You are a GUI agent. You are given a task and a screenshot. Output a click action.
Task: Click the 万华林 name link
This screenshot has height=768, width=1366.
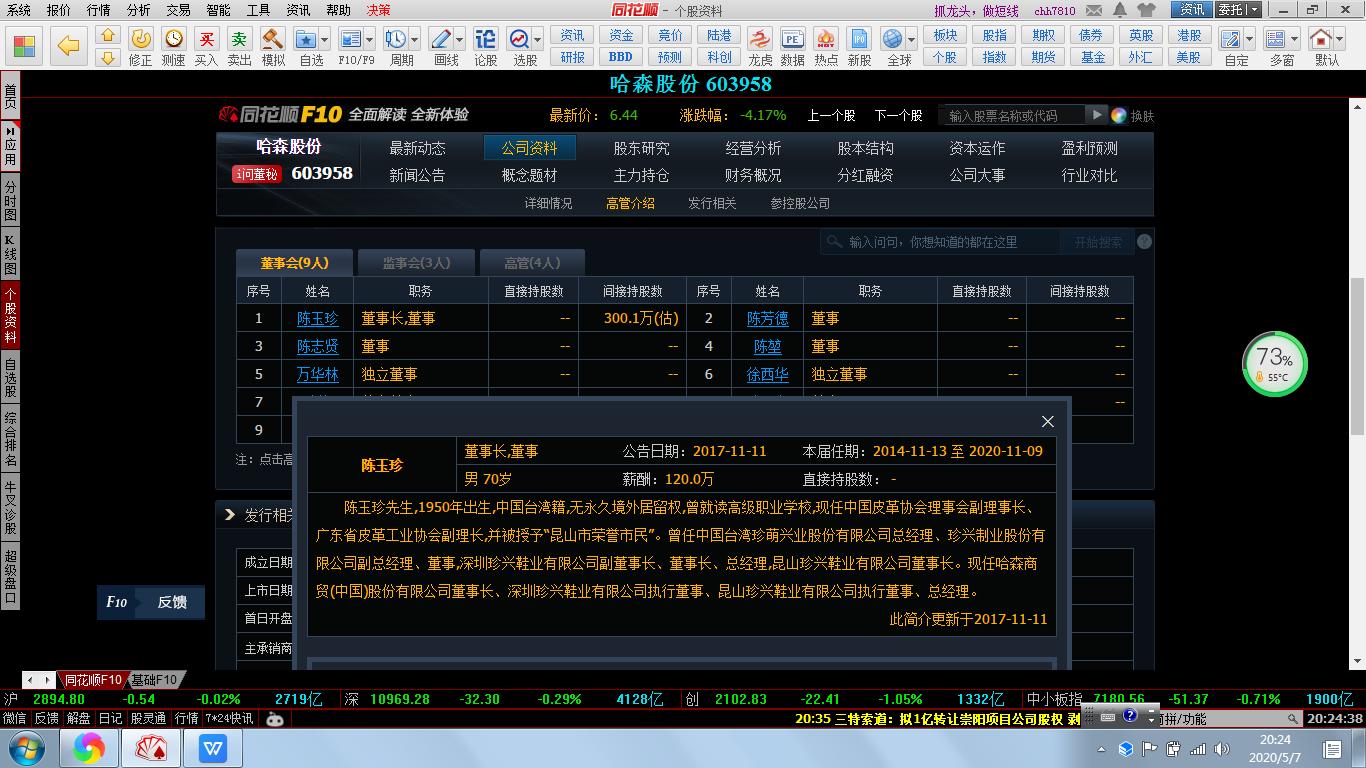tap(318, 374)
